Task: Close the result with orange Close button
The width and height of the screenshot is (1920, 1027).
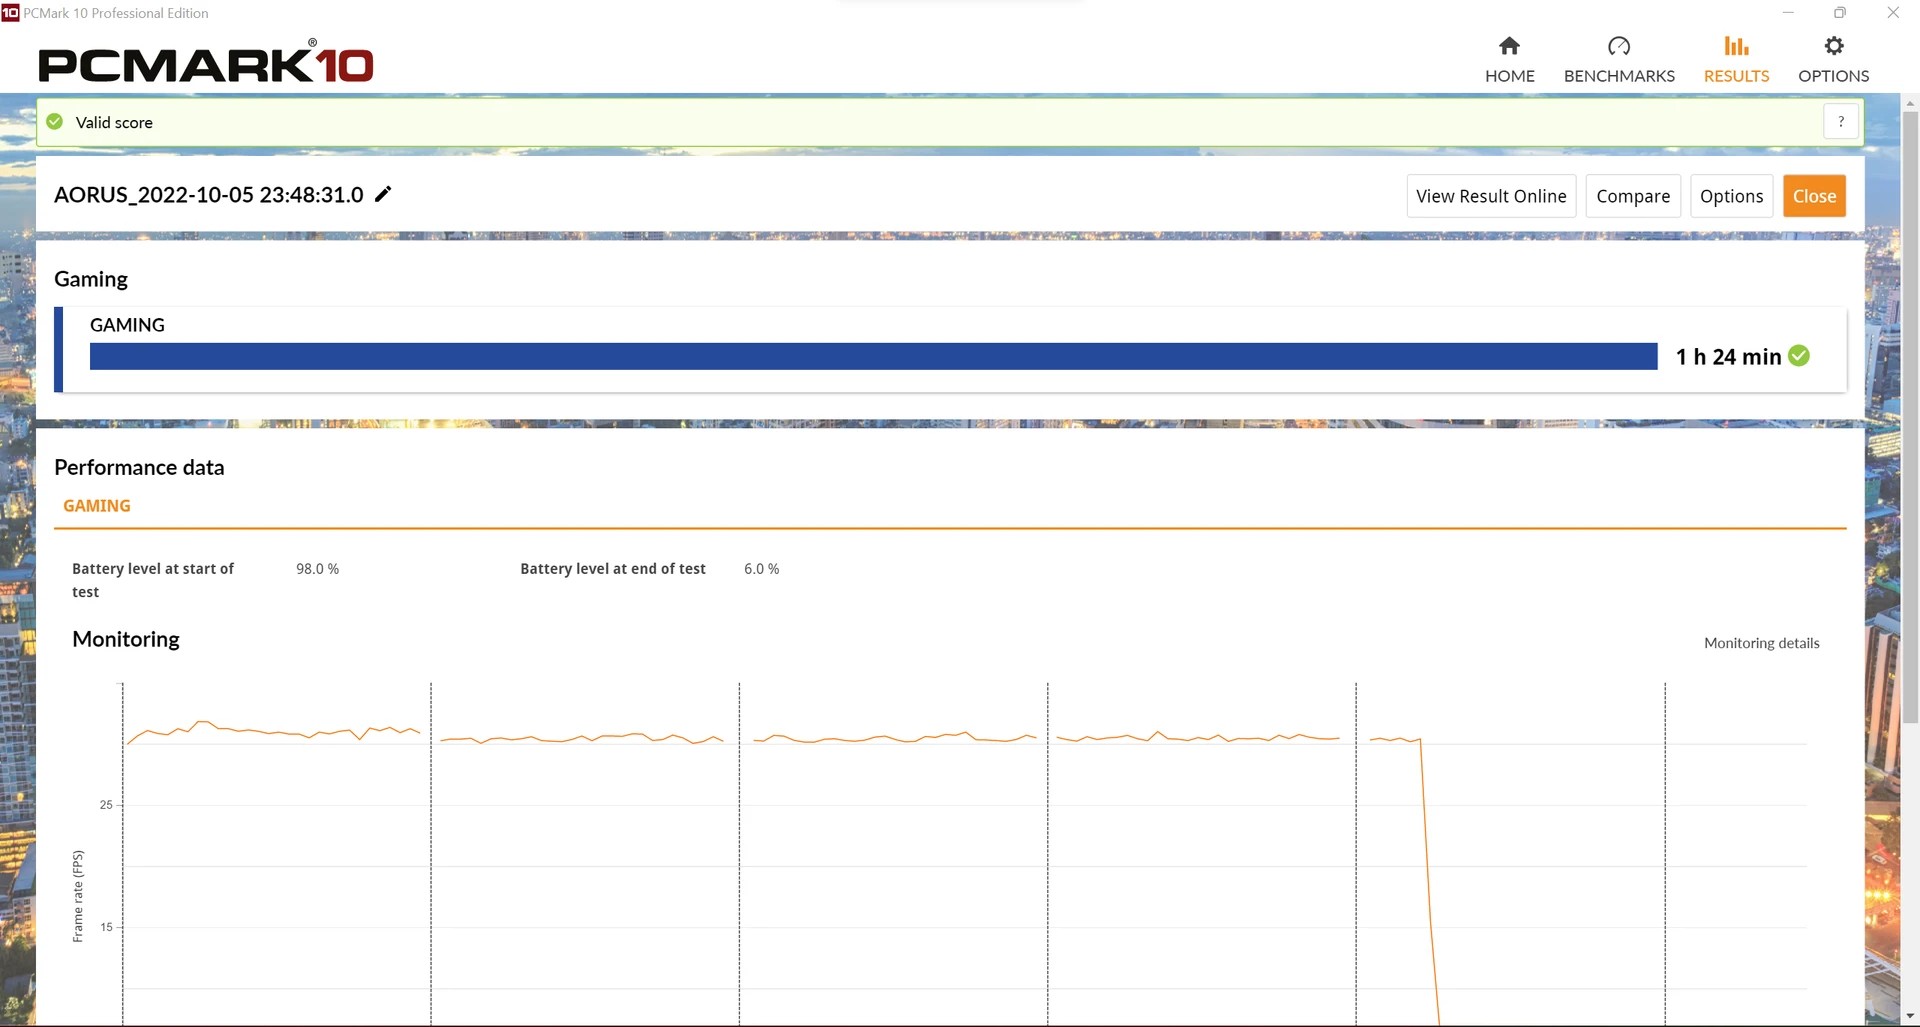Action: click(x=1814, y=196)
